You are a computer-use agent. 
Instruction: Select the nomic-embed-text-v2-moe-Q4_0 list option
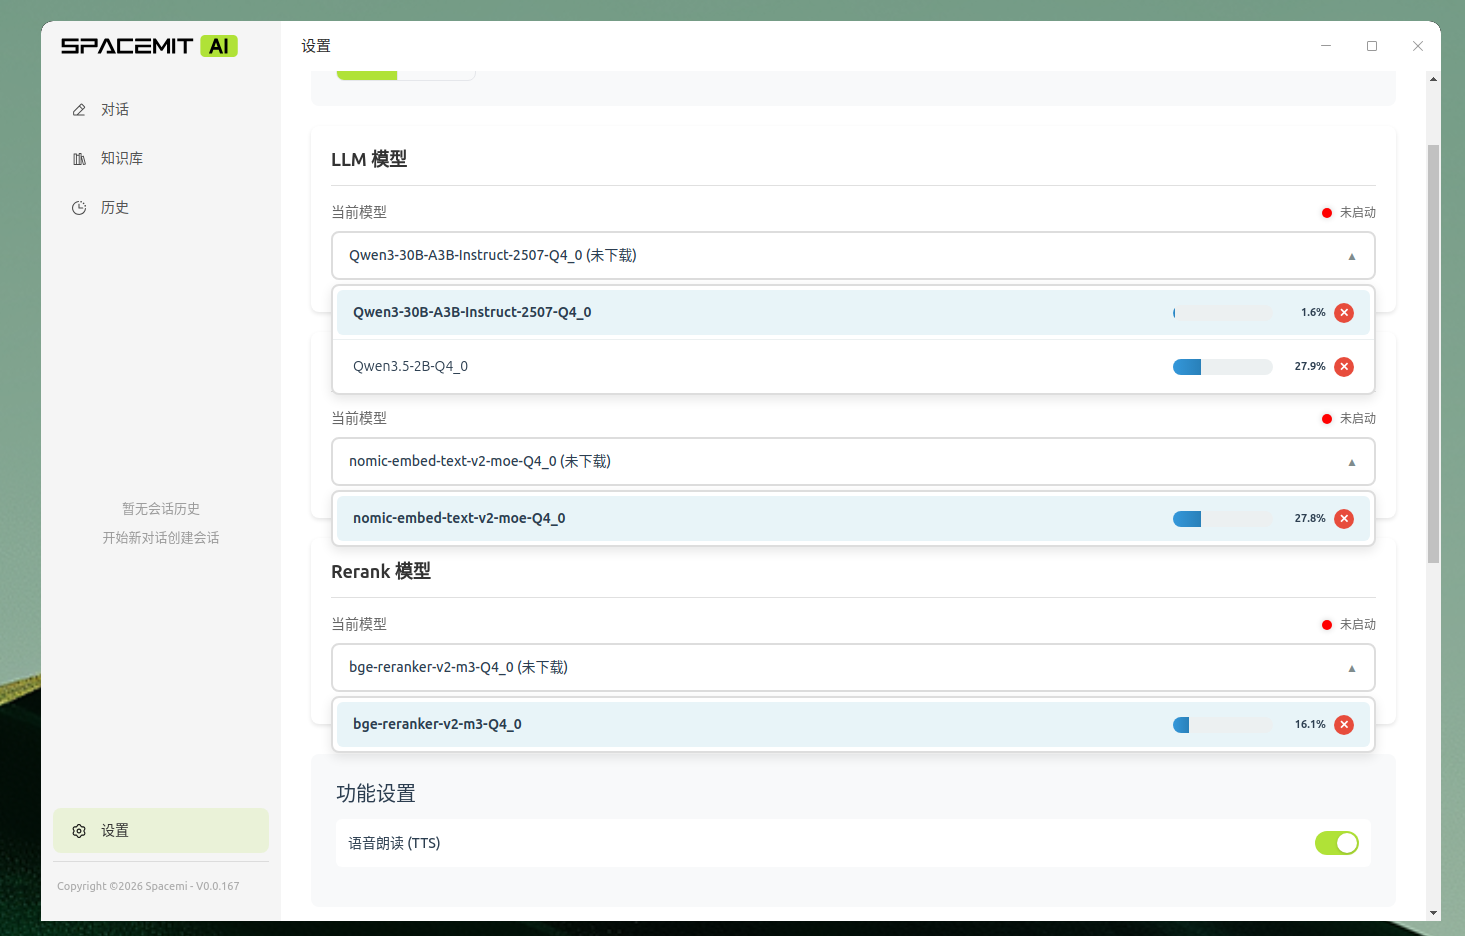[853, 519]
